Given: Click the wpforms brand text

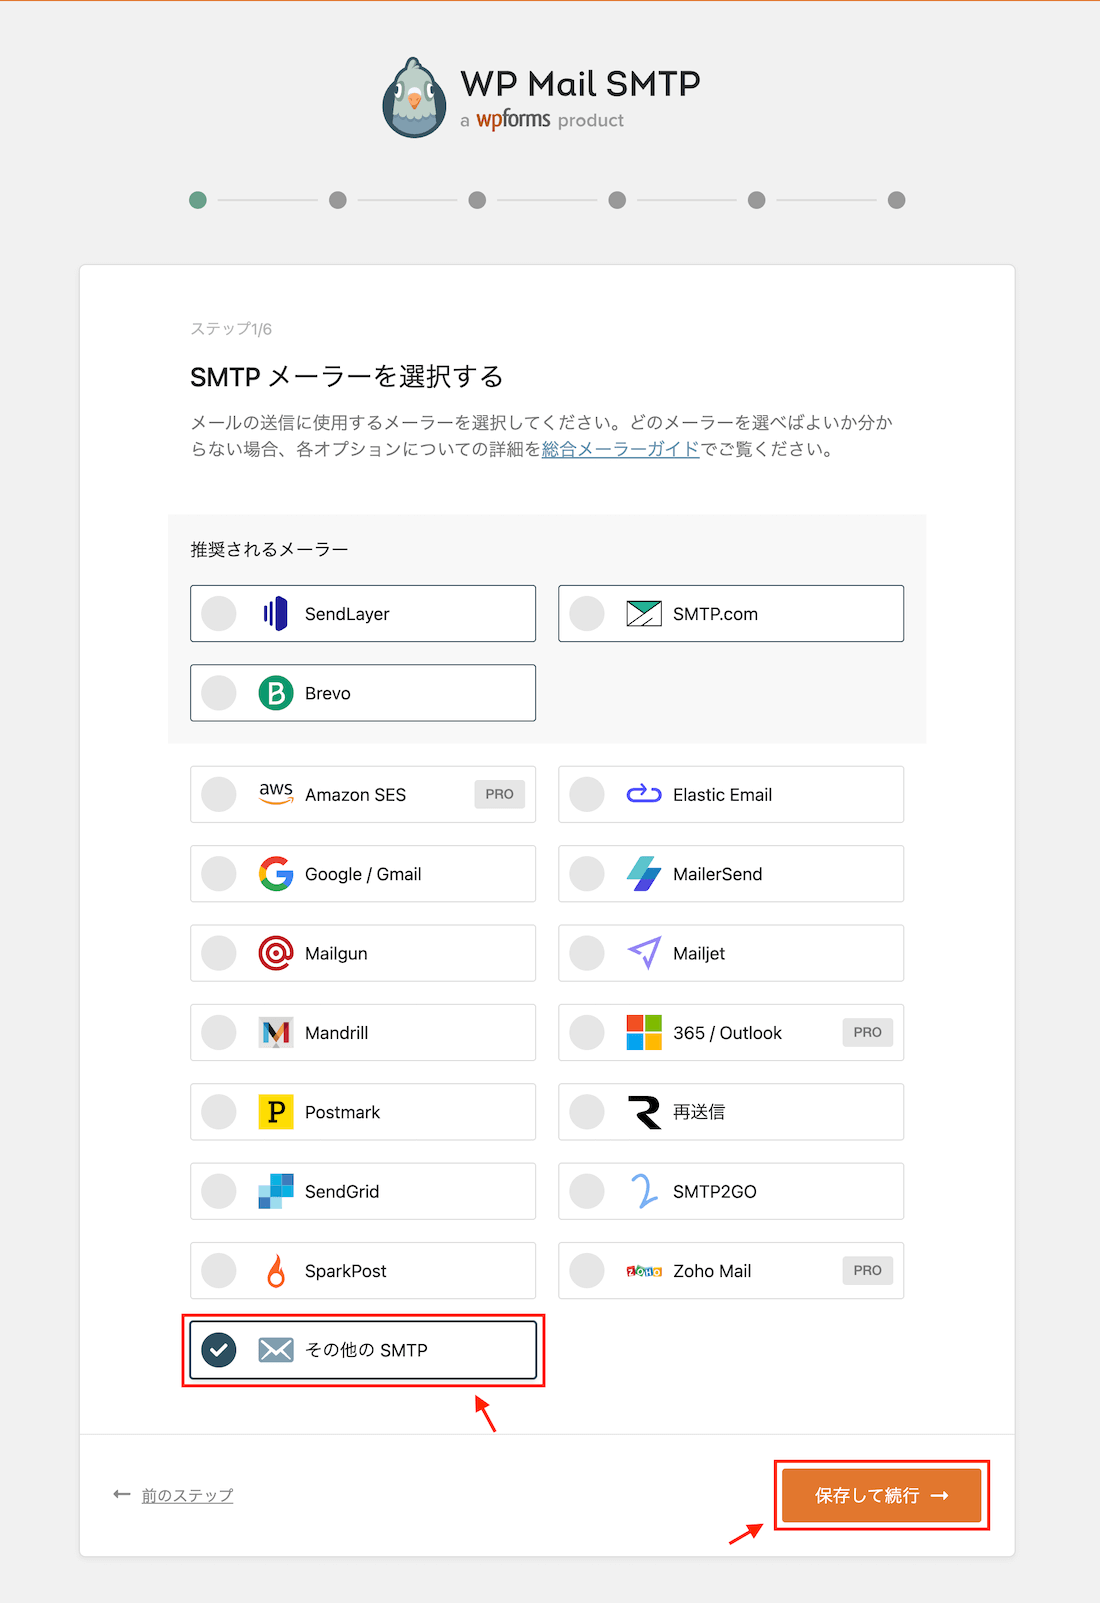Looking at the screenshot, I should click(x=513, y=120).
